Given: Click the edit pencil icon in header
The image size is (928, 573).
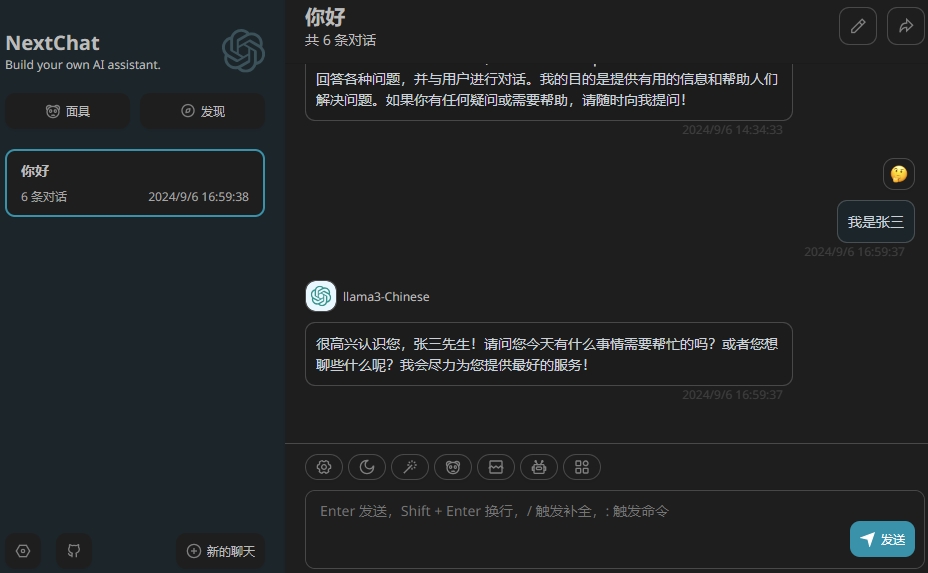Looking at the screenshot, I should coord(857,26).
